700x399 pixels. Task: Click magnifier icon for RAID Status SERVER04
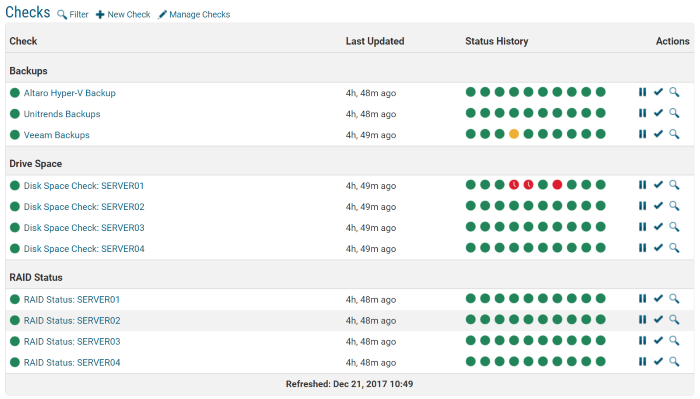[x=674, y=362]
